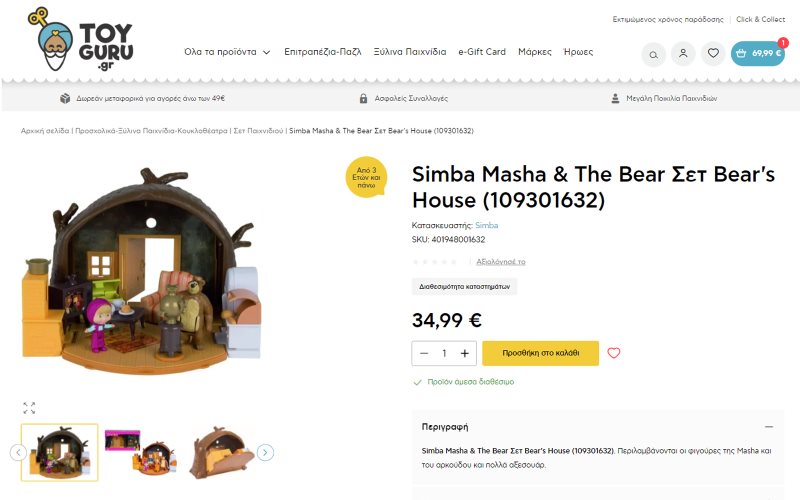
Task: Click the Προσθήκη στο καλάθι button
Action: click(540, 353)
